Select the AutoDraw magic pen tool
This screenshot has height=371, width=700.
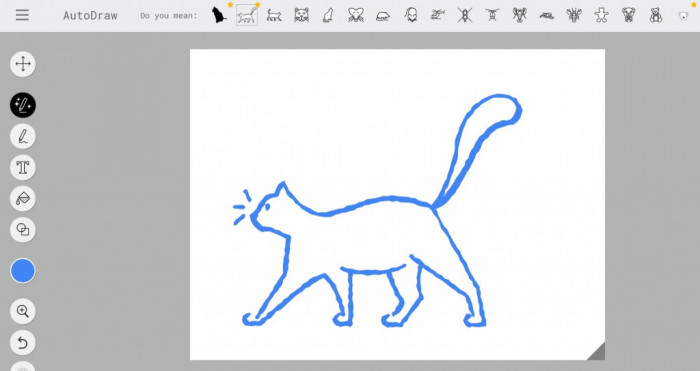tap(23, 105)
